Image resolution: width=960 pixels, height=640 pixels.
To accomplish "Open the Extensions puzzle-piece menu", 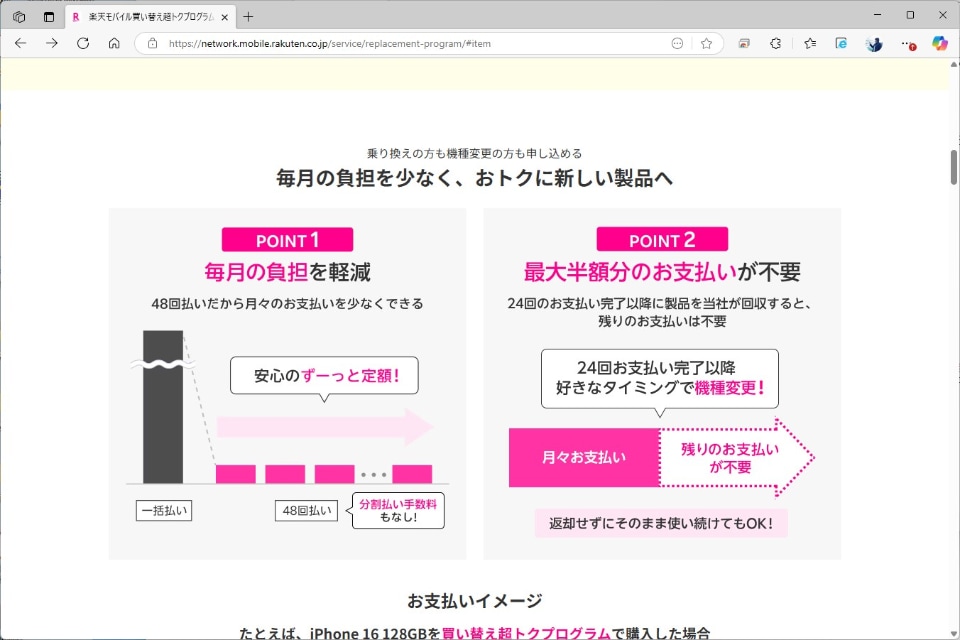I will 776,43.
